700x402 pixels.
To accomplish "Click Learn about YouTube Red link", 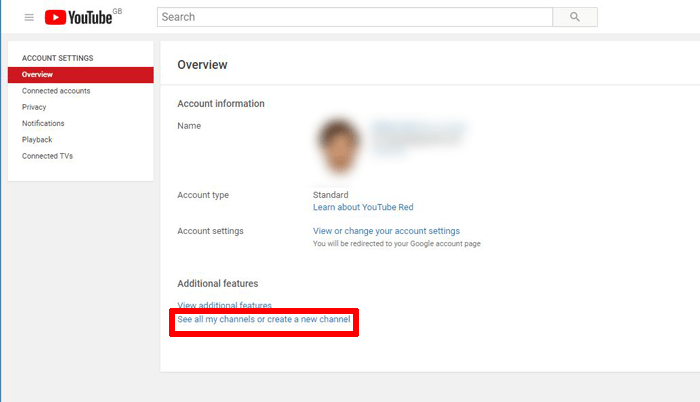I will [x=363, y=207].
